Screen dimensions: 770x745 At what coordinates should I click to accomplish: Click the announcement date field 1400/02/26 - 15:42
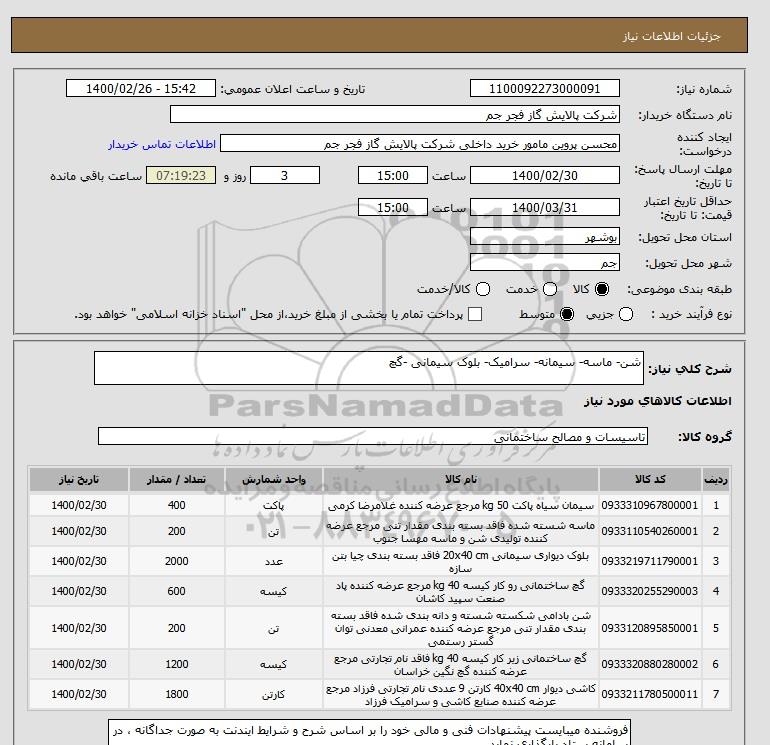141,88
